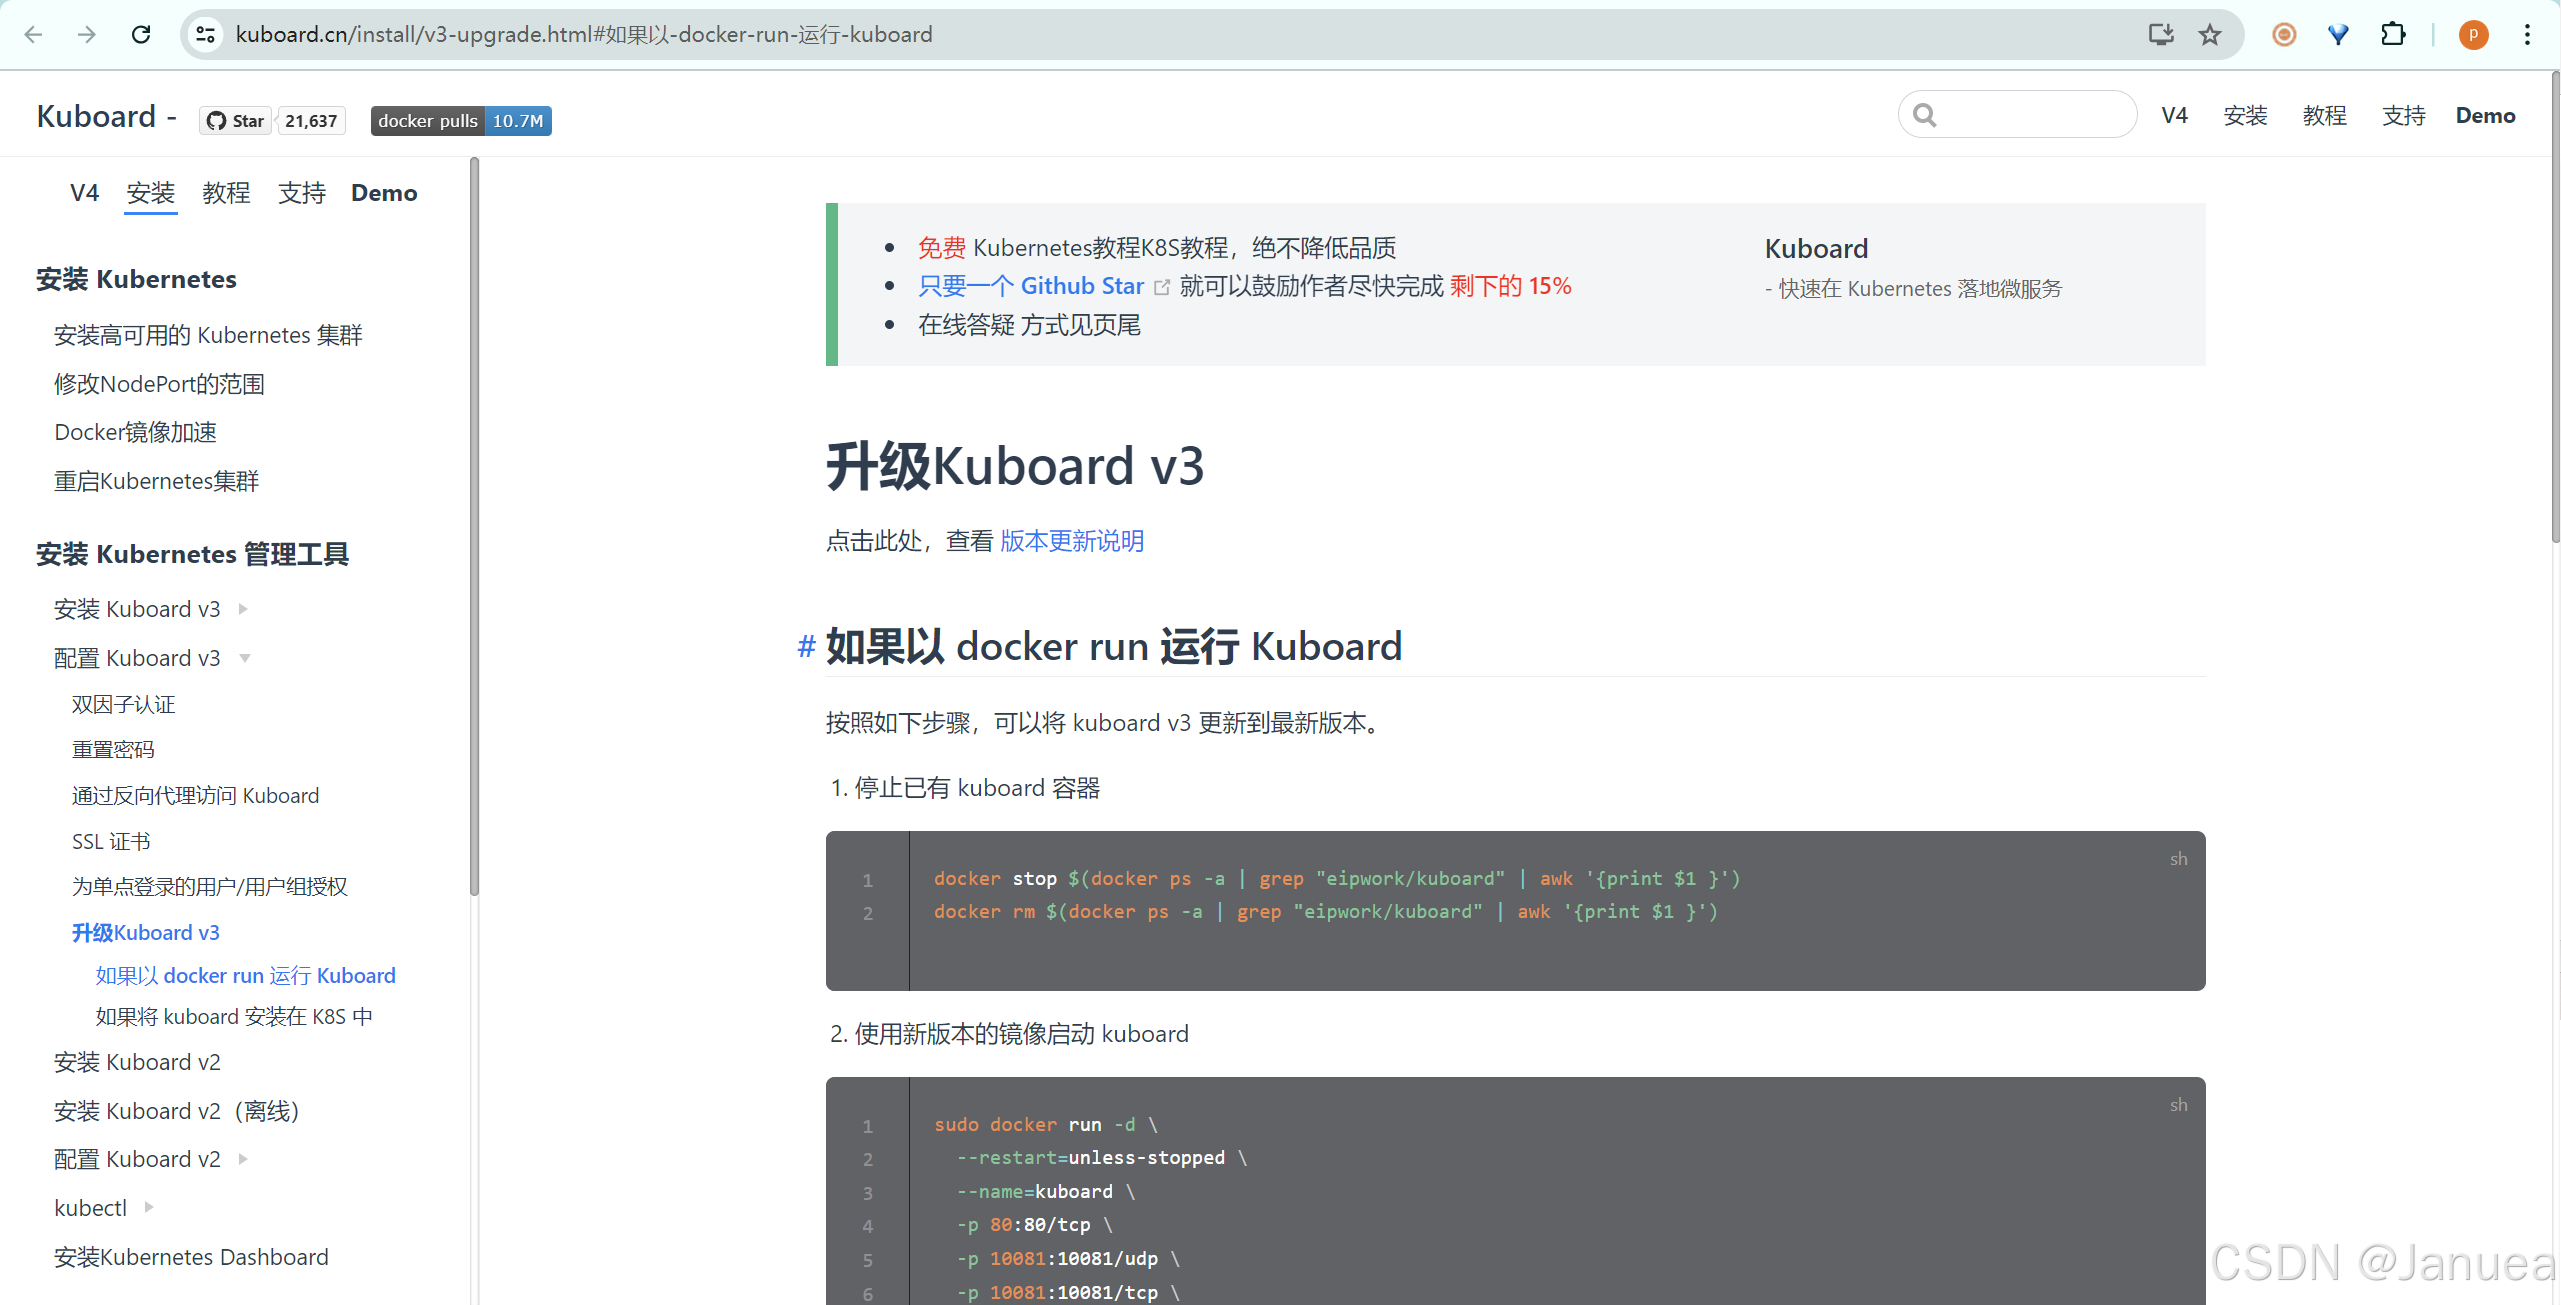
Task: Open 修改NodePort的范围 page
Action: (x=159, y=384)
